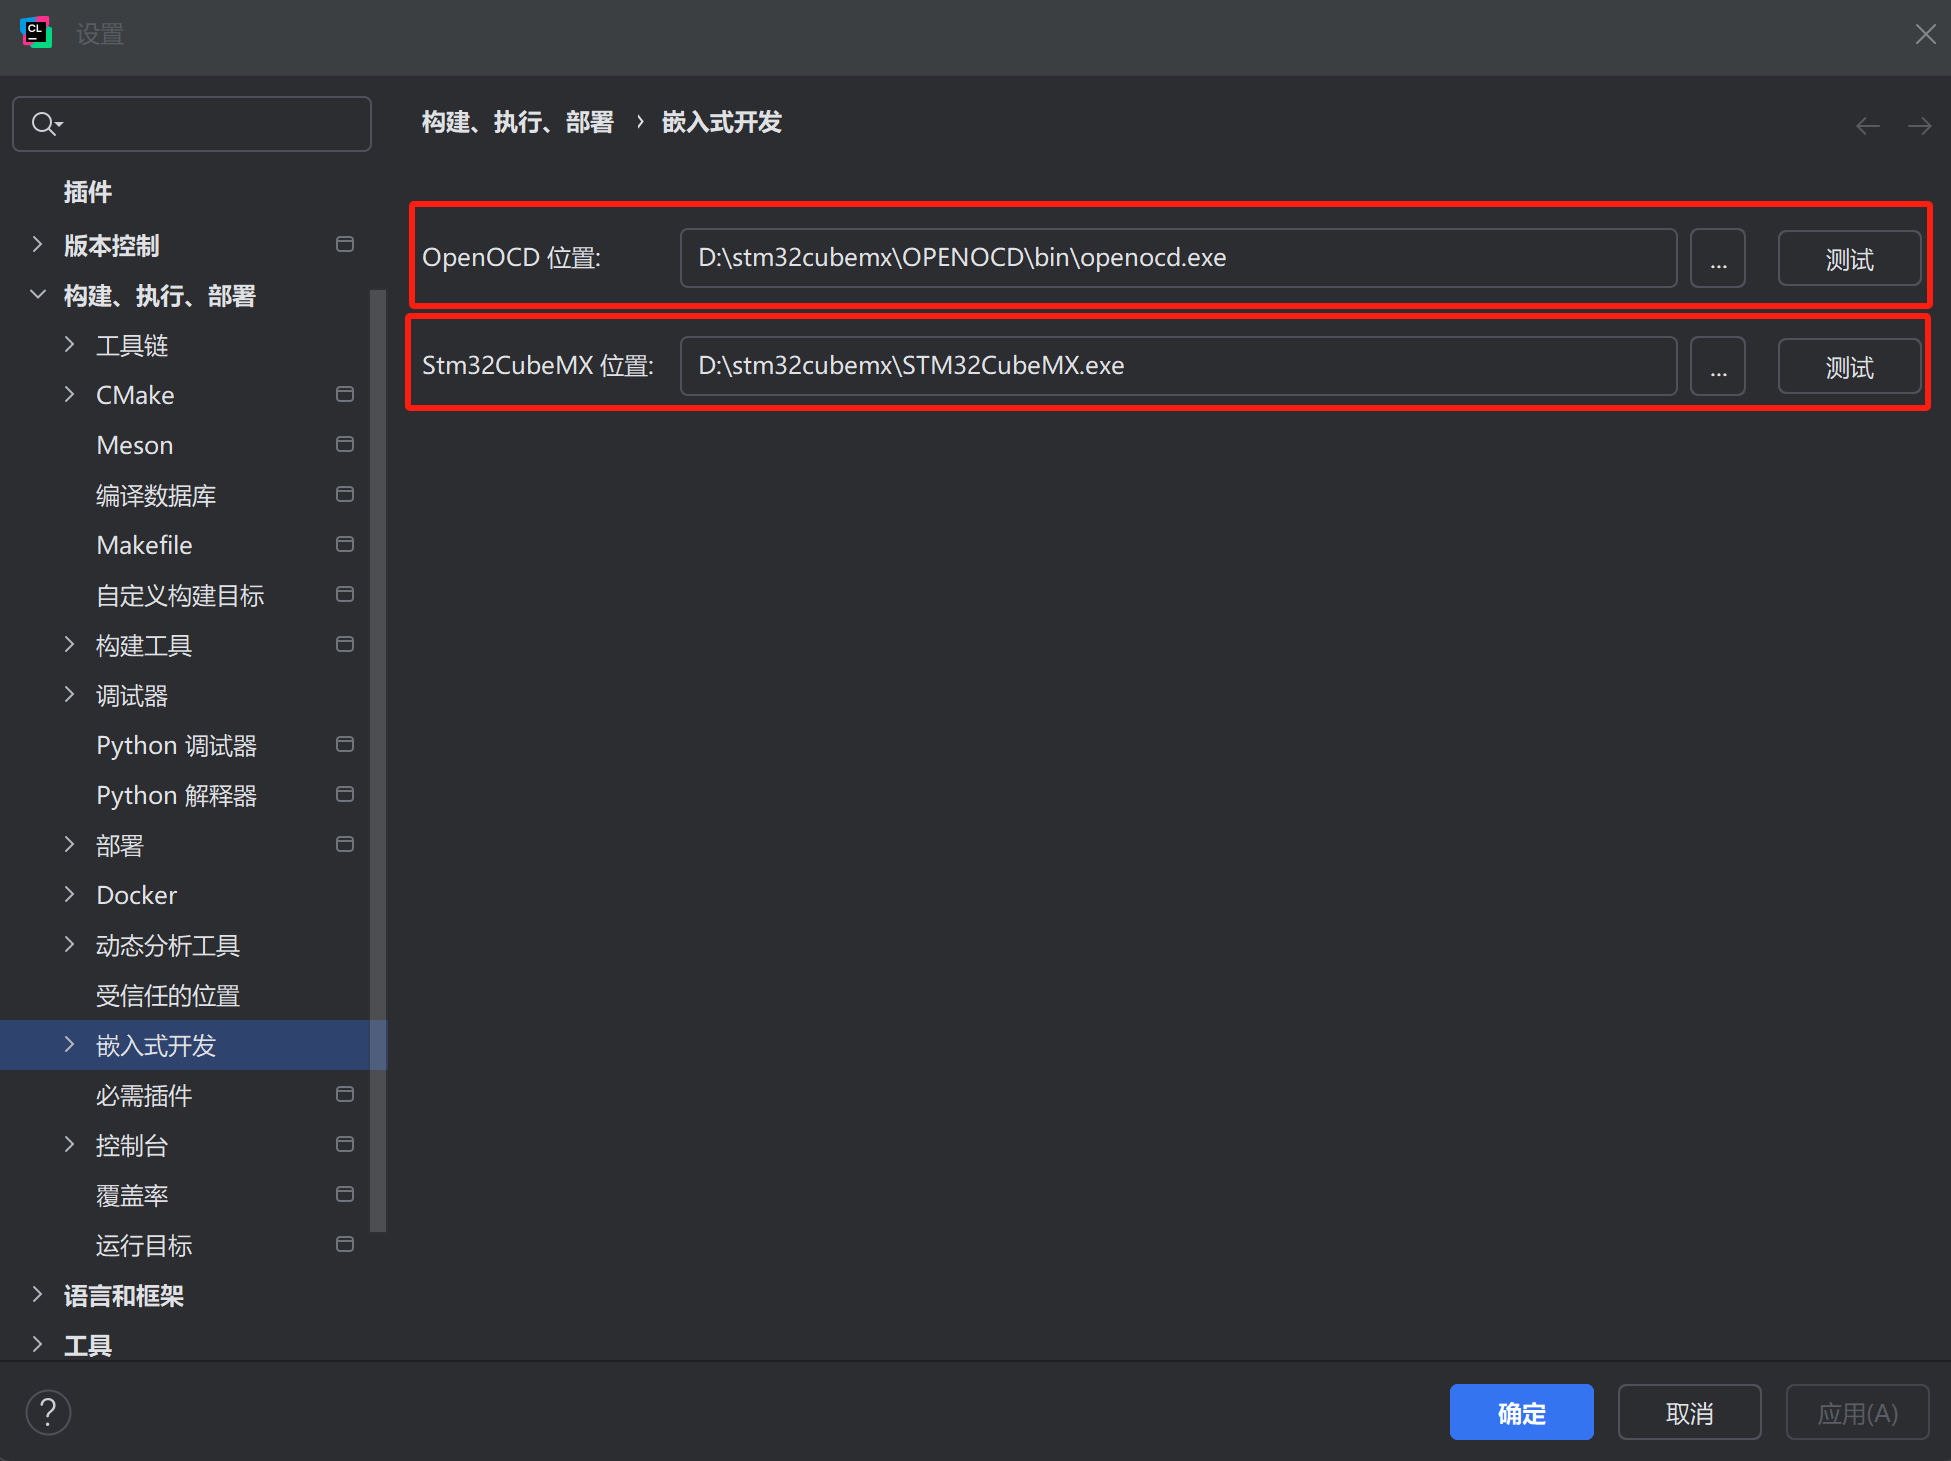Screen dimensions: 1951x1461
Task: Click the CLion logo icon
Action: coord(36,33)
